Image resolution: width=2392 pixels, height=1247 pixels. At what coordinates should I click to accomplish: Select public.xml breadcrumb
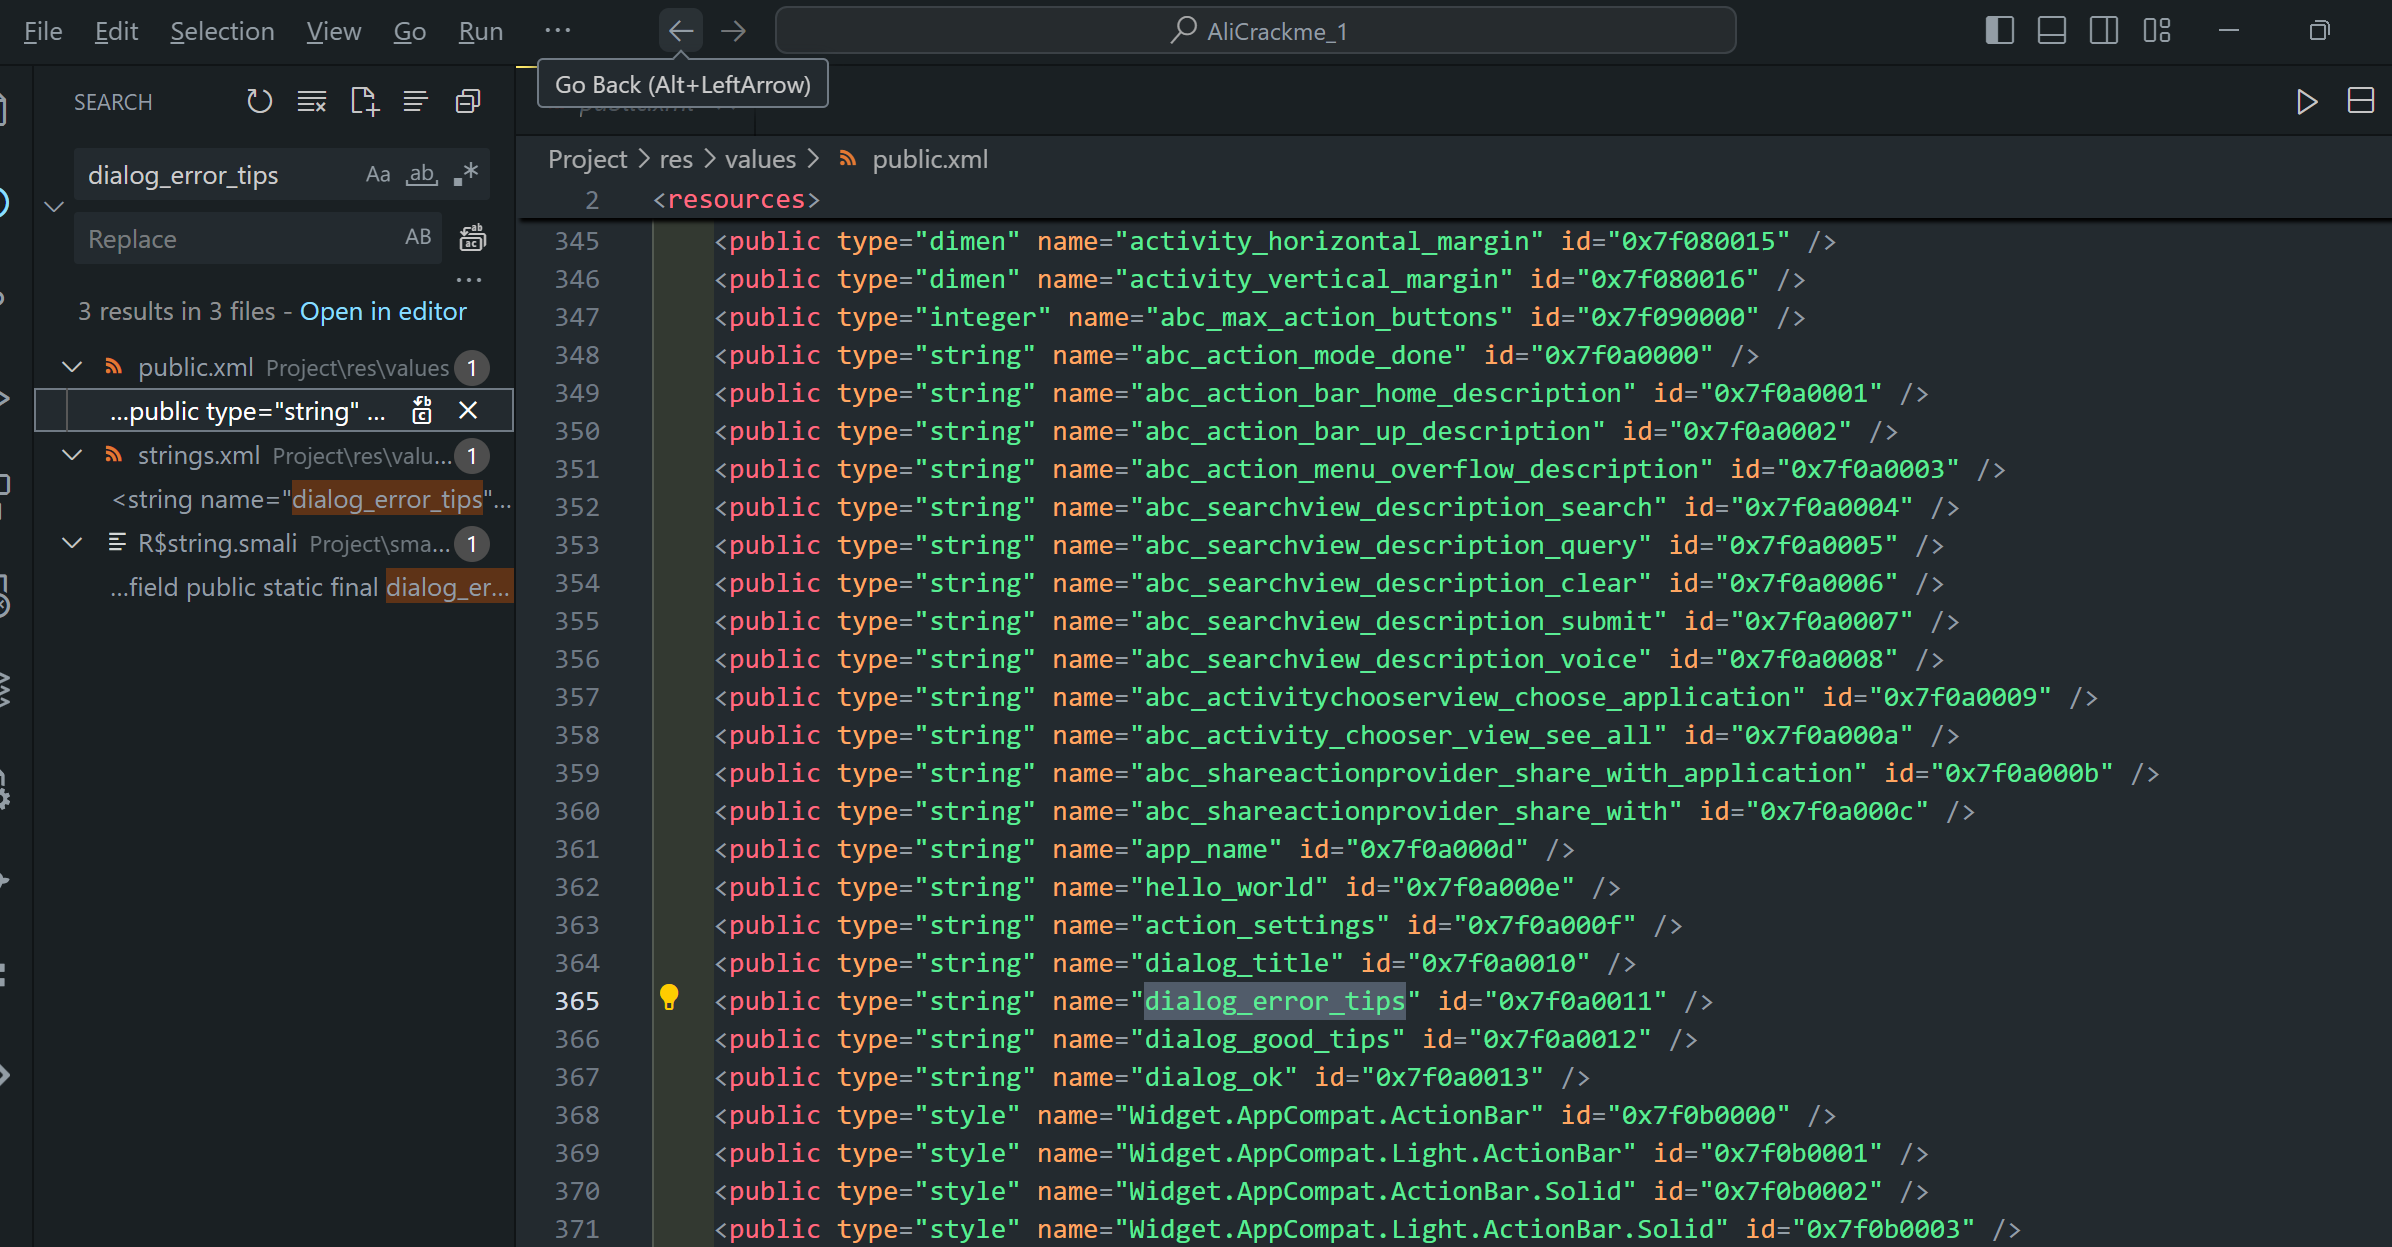930,159
